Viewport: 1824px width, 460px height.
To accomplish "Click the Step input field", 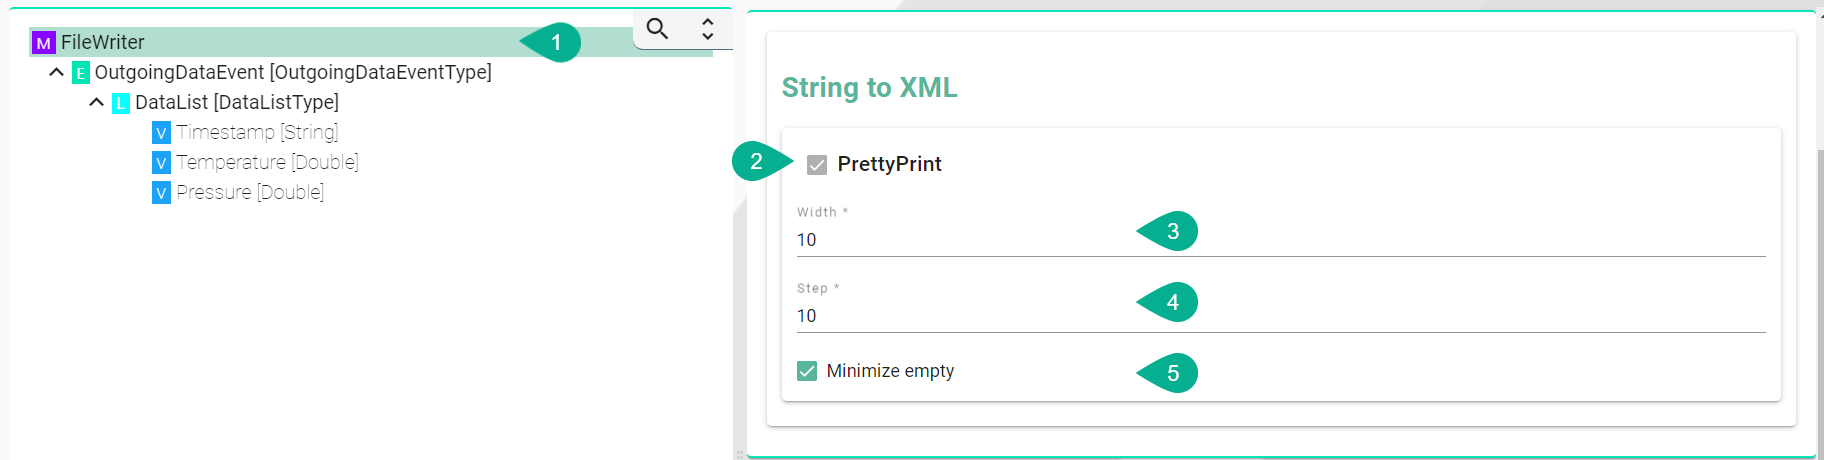I will [1281, 316].
